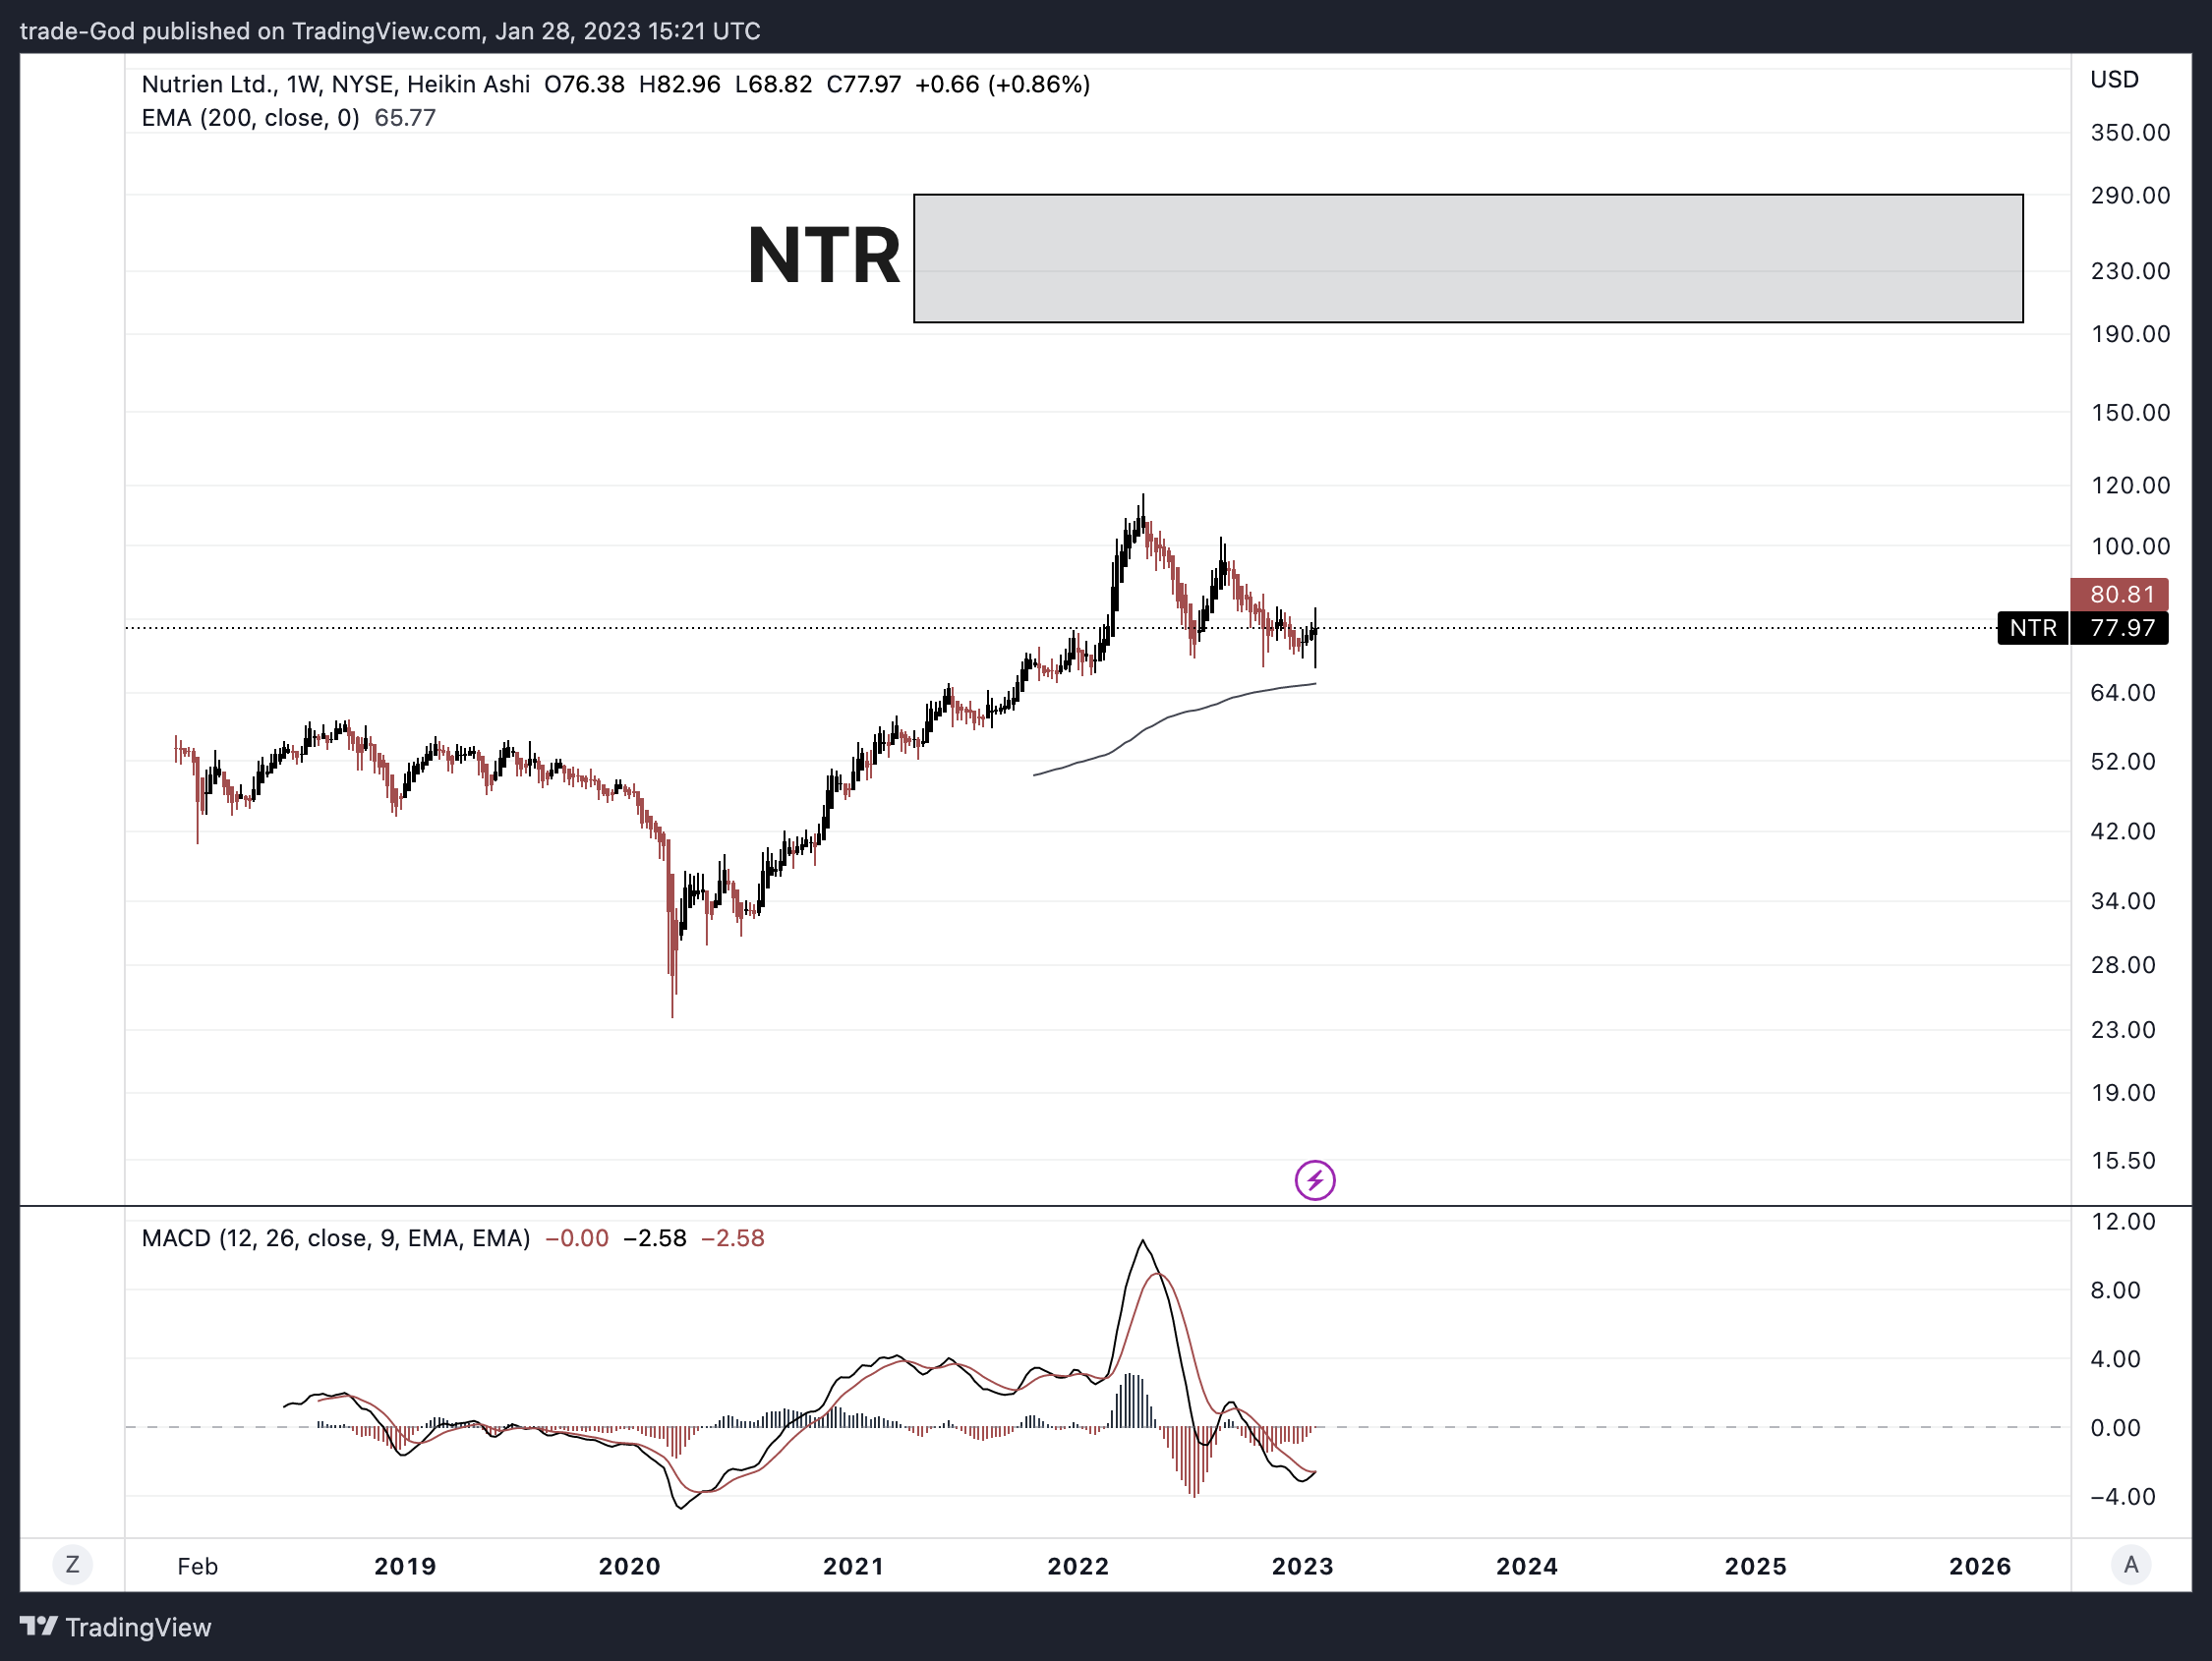This screenshot has width=2212, height=1661.
Task: Click the 12.00 MACD scale label
Action: click(x=2123, y=1221)
